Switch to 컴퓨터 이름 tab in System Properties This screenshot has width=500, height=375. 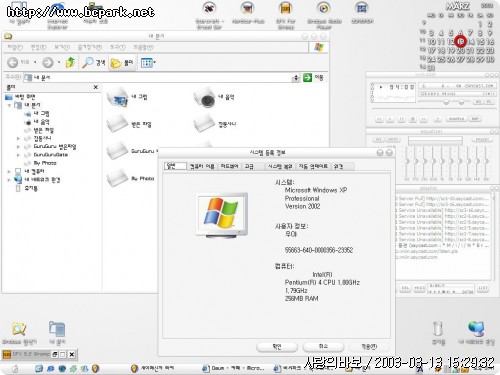[x=202, y=166]
